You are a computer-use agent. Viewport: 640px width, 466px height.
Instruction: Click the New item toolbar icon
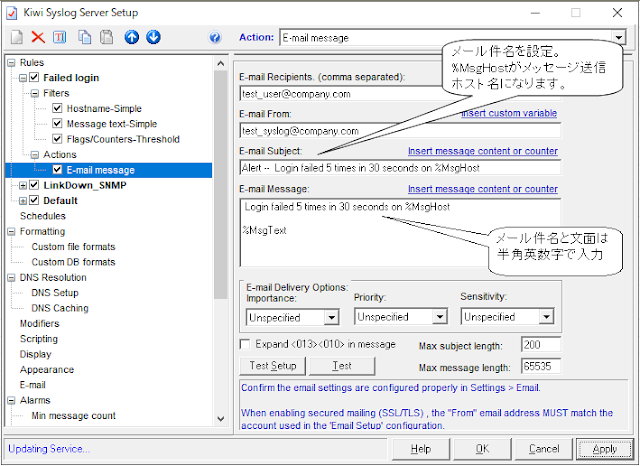point(17,38)
